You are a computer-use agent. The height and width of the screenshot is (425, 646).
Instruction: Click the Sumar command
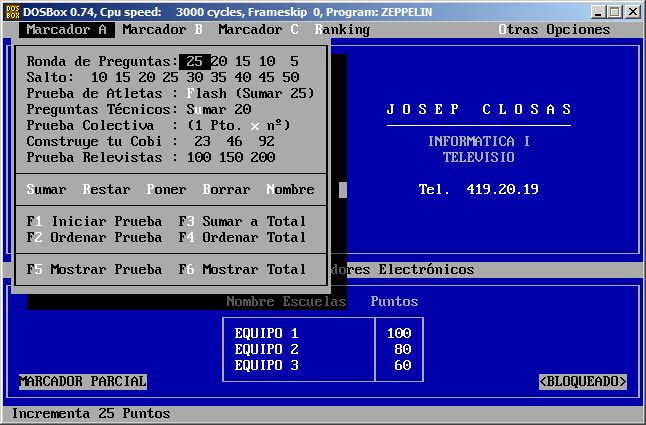[x=47, y=189]
